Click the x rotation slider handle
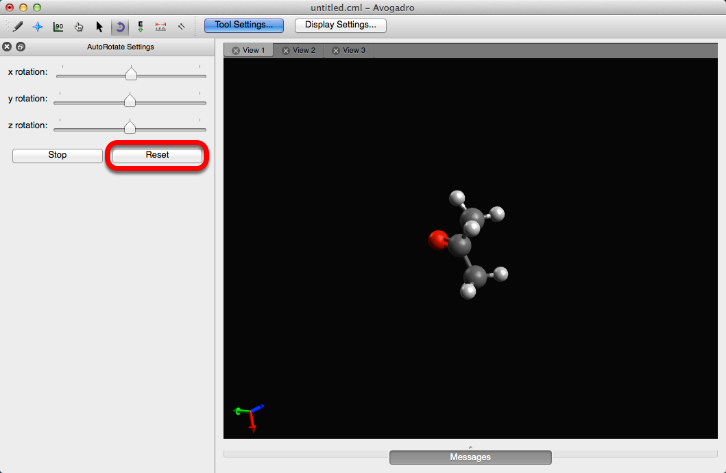 pos(130,73)
